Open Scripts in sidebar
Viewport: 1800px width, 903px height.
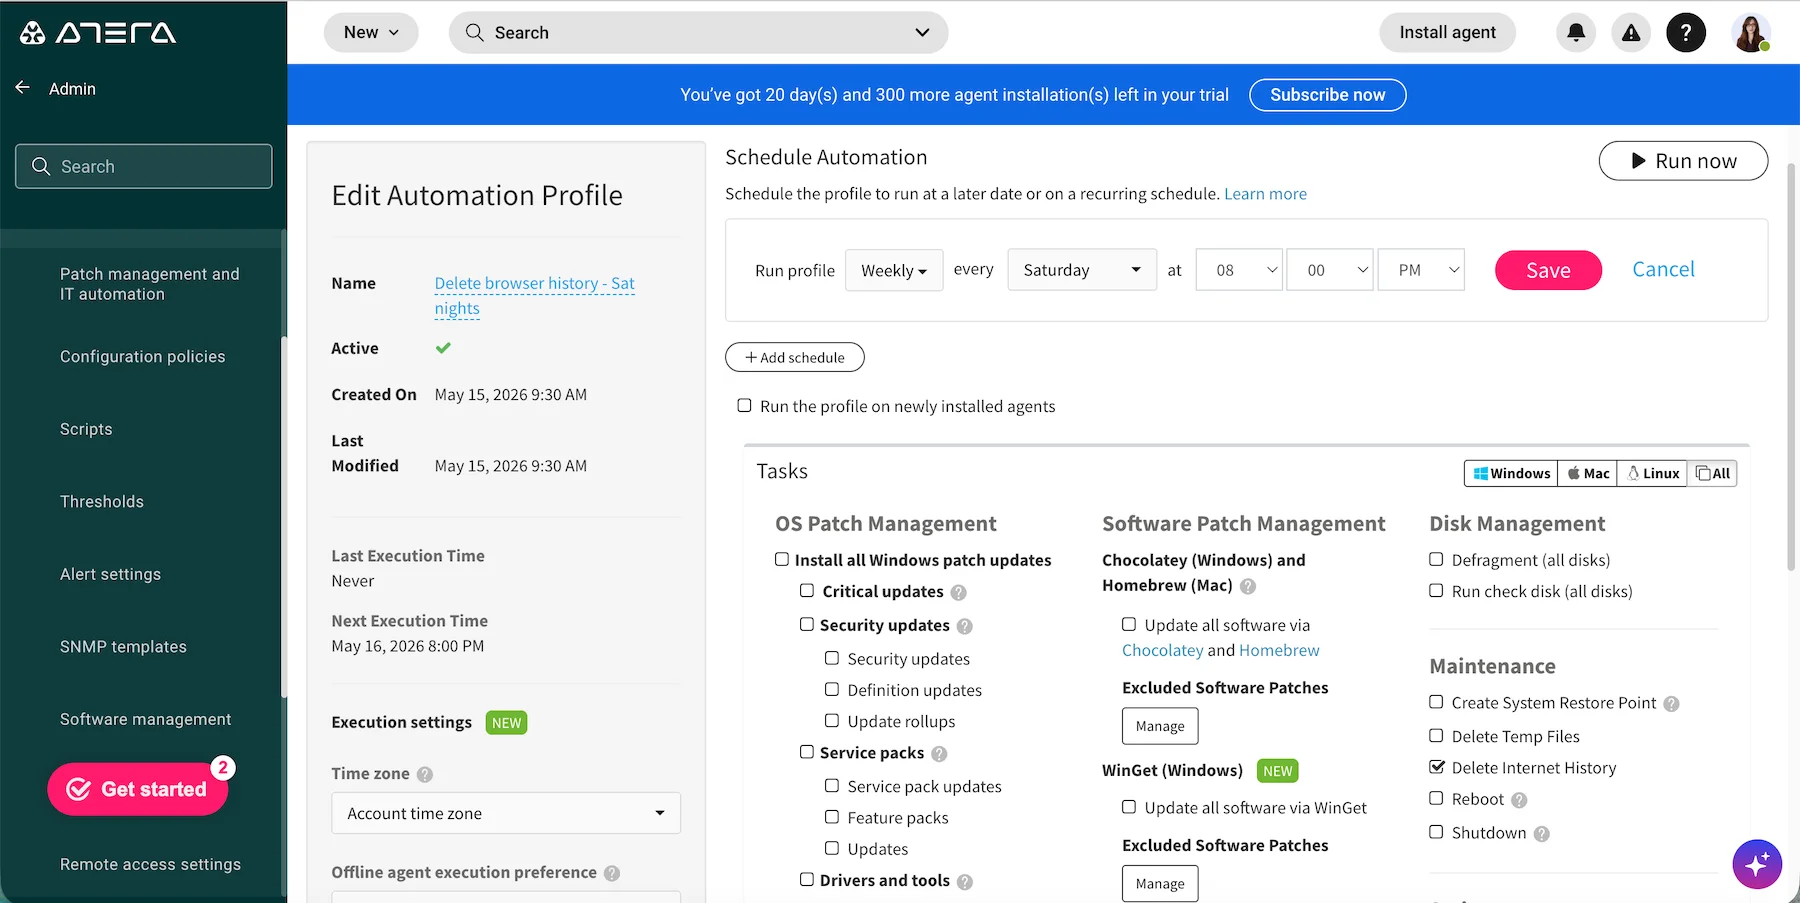86,429
